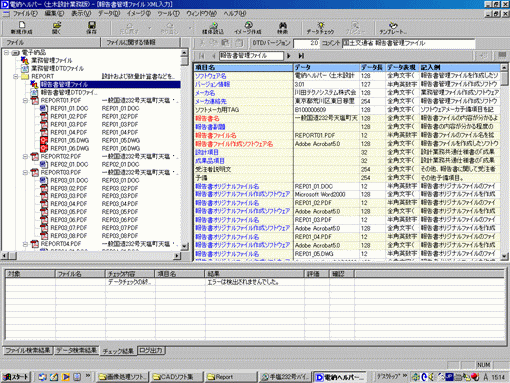Open the テンプレート toolbar icon
This screenshot has height=383, width=510.
click(x=393, y=28)
